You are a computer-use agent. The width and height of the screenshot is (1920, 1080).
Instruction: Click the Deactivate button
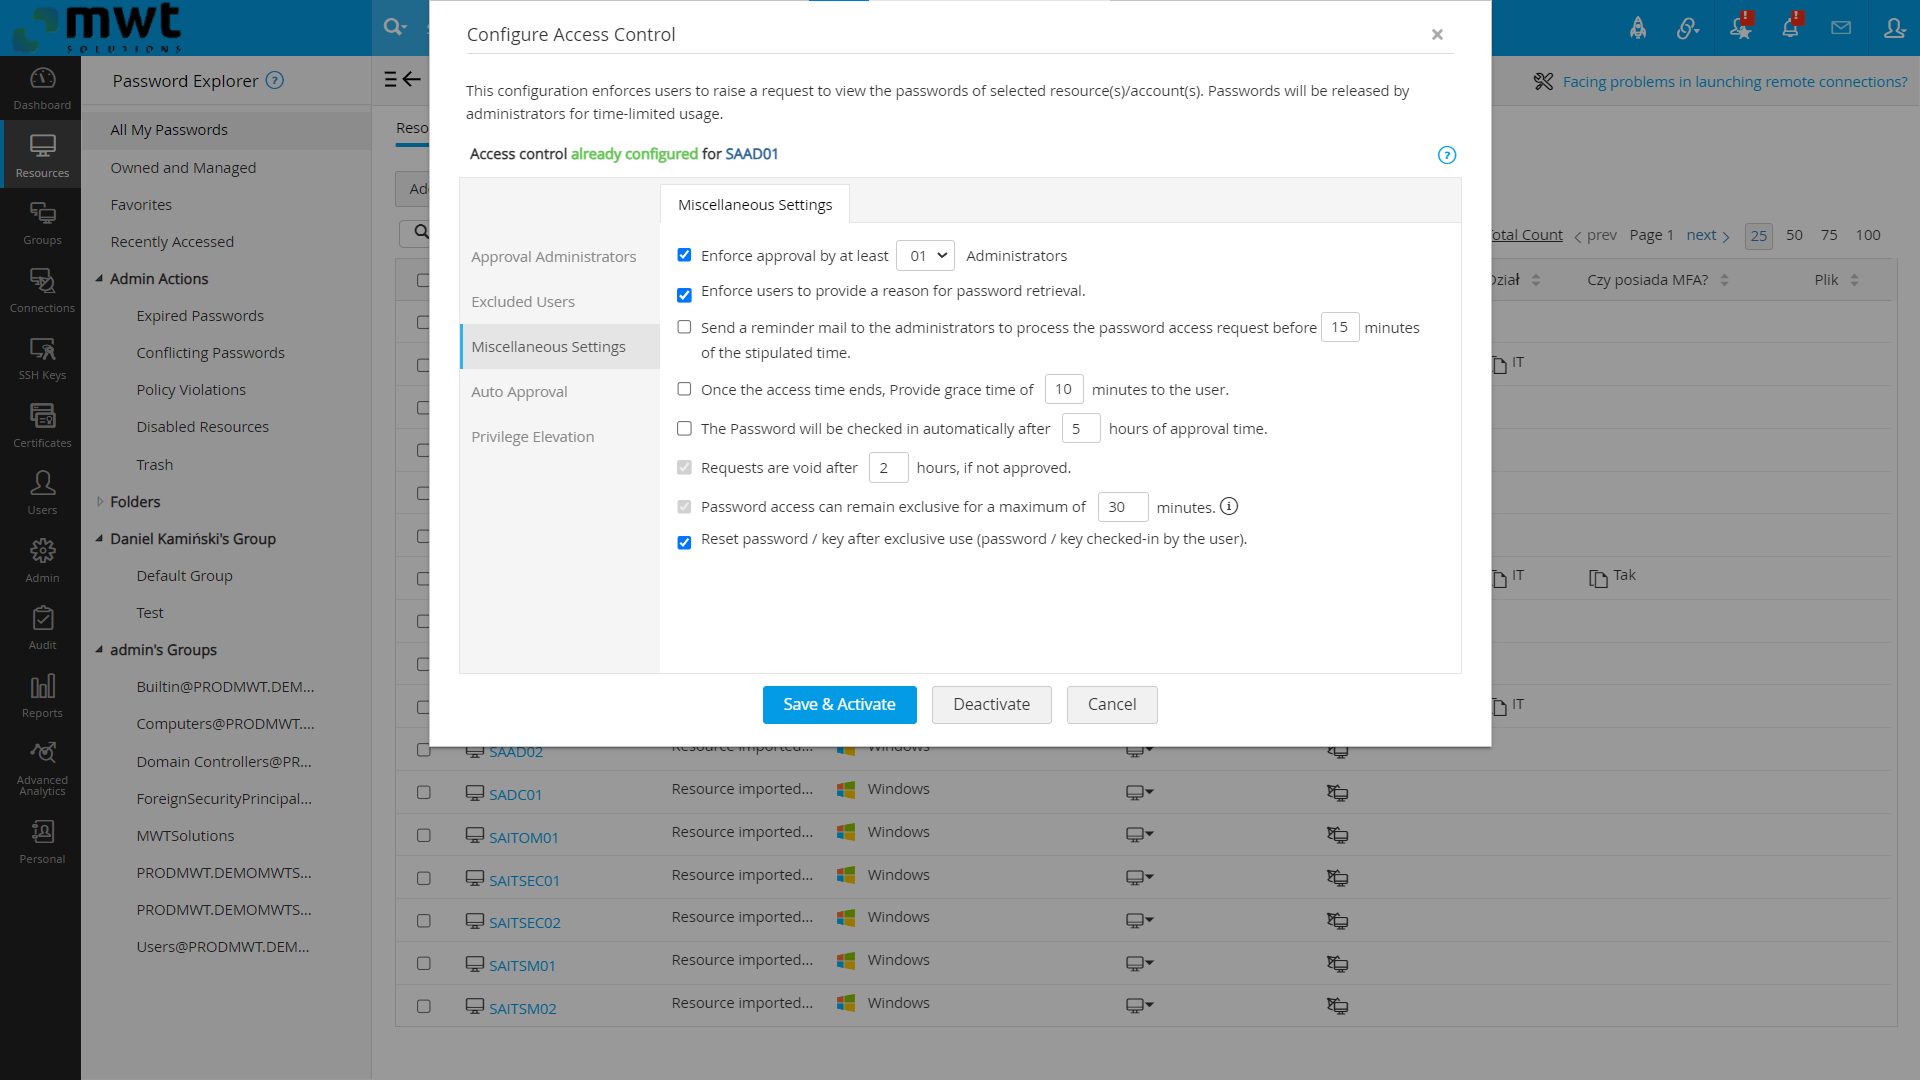tap(991, 704)
